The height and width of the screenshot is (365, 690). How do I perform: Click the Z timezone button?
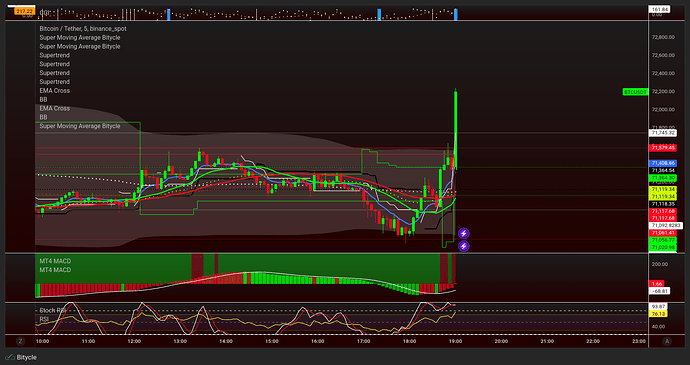click(20, 341)
